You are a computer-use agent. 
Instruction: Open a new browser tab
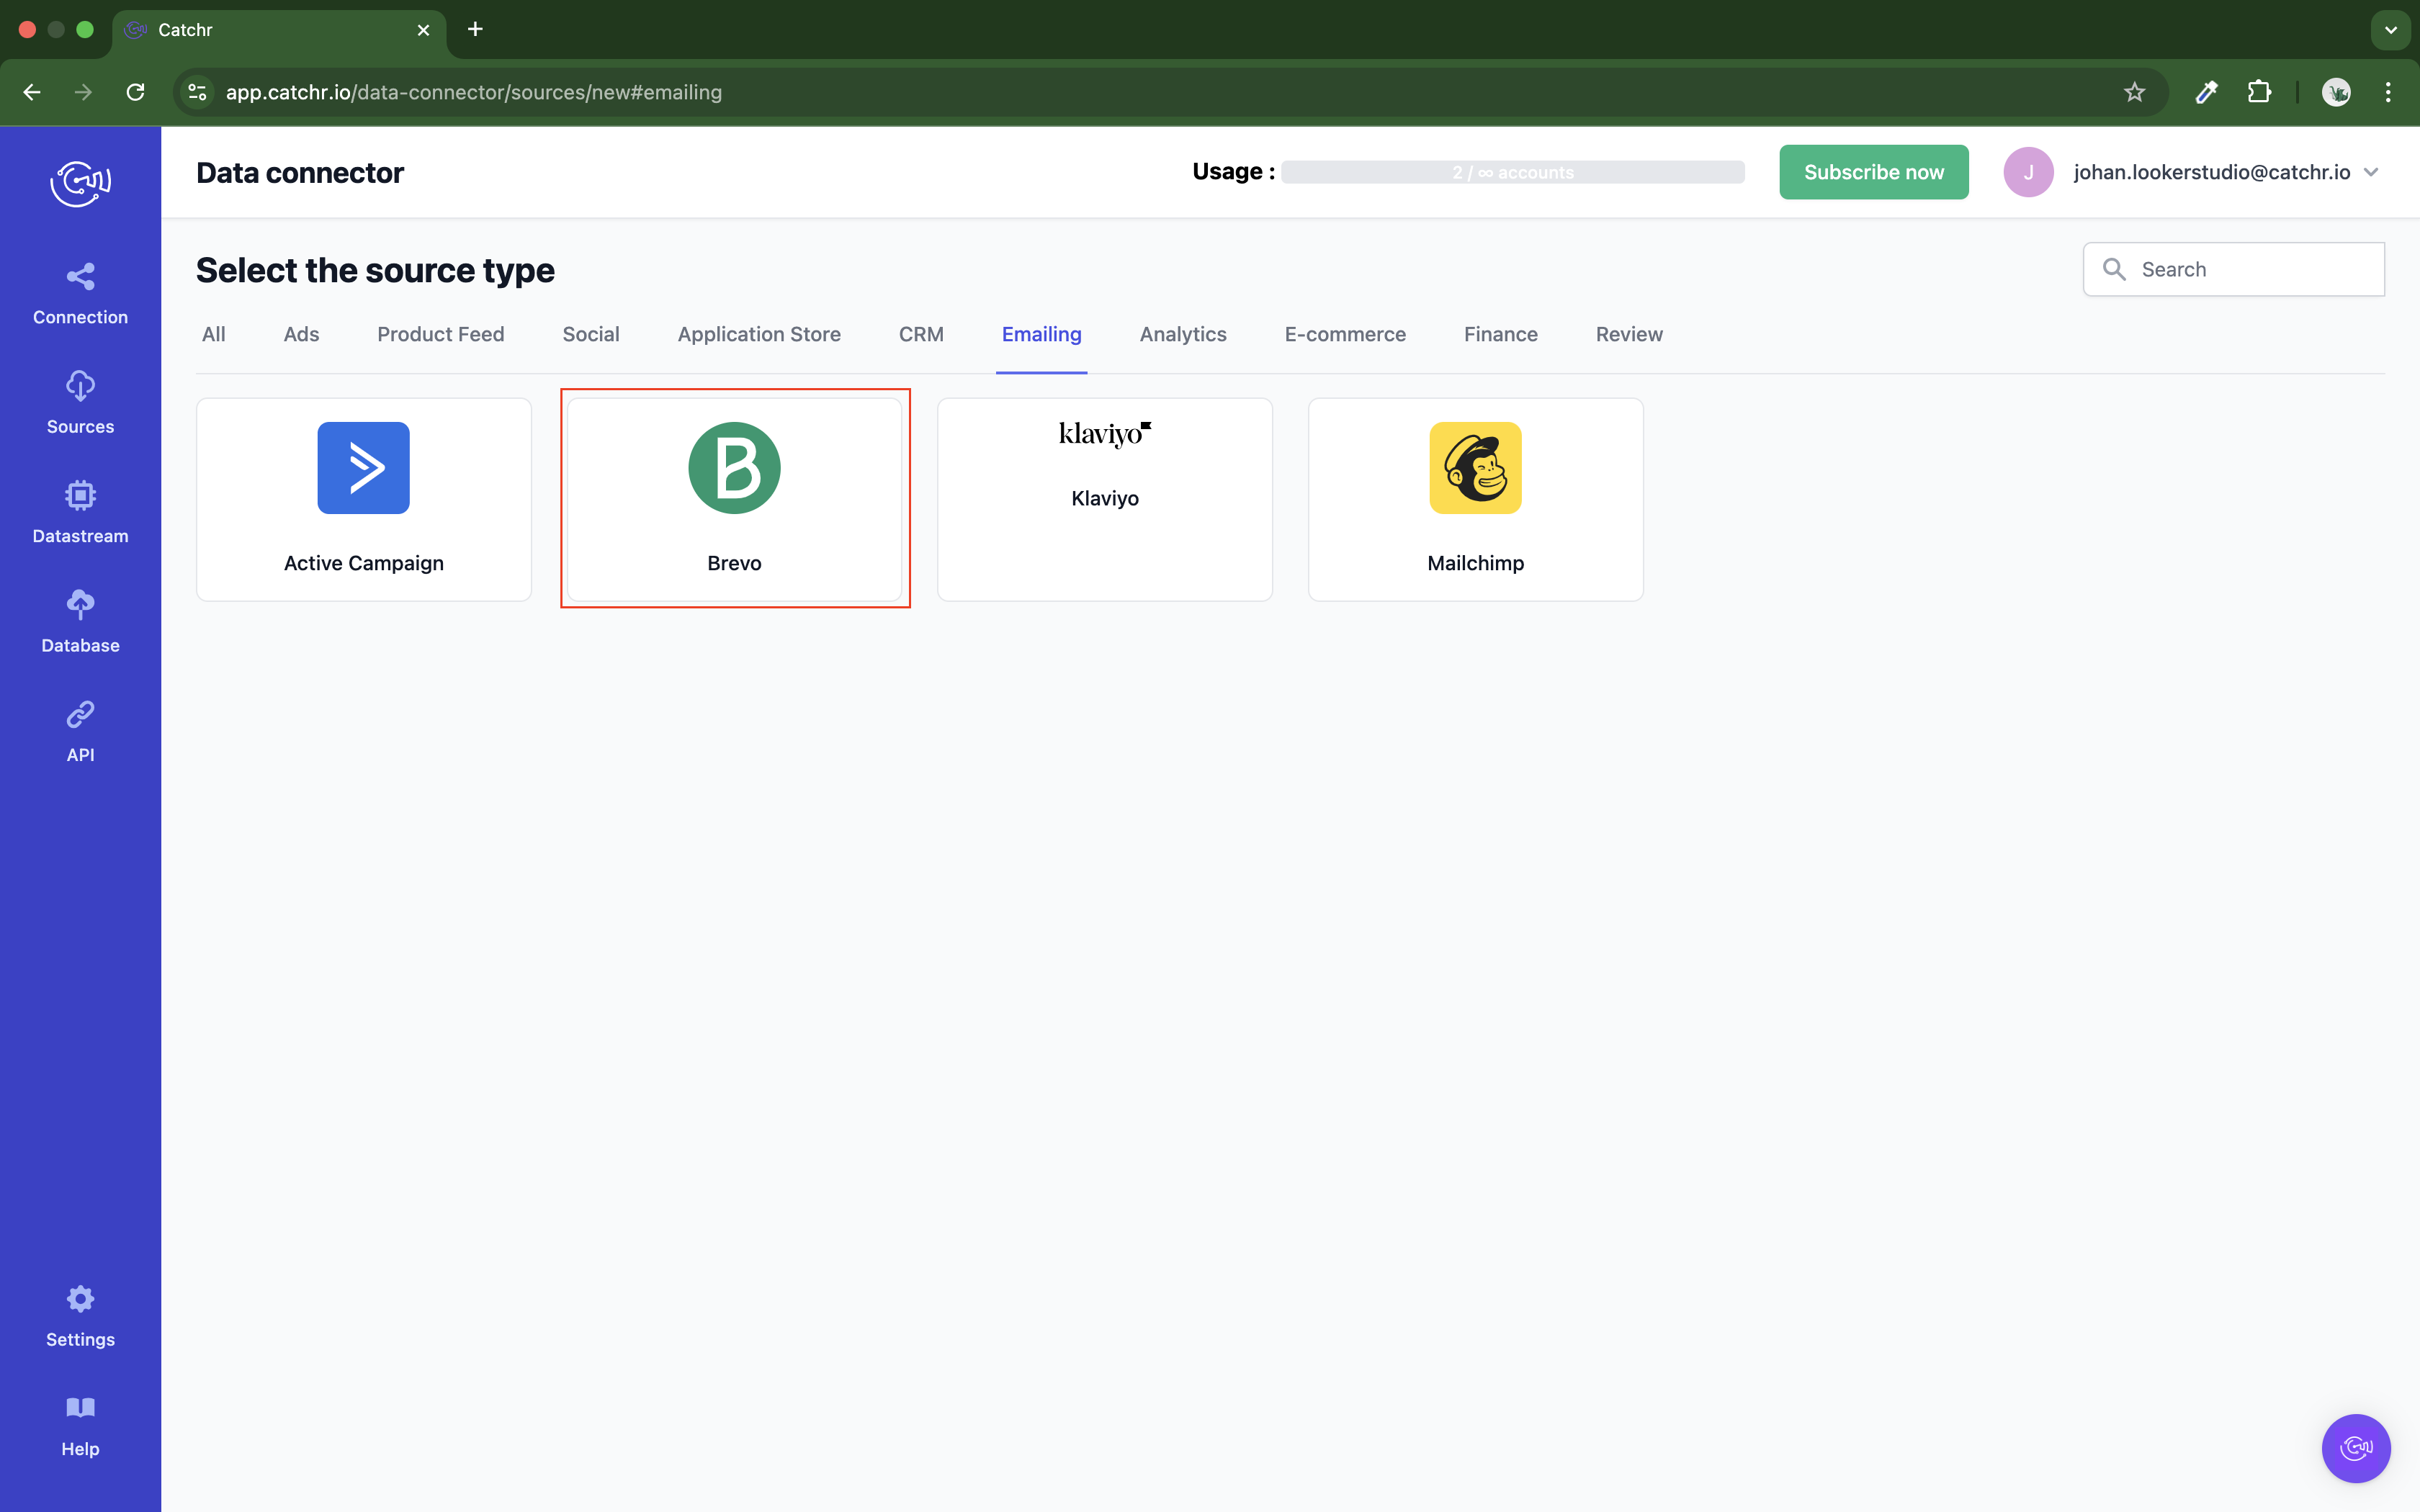[x=475, y=29]
